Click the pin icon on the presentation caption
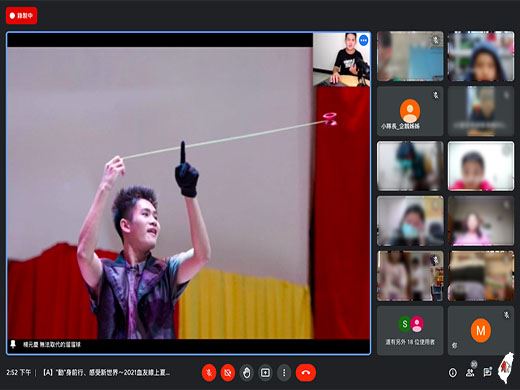Viewport: 520px width, 390px height. 13,344
